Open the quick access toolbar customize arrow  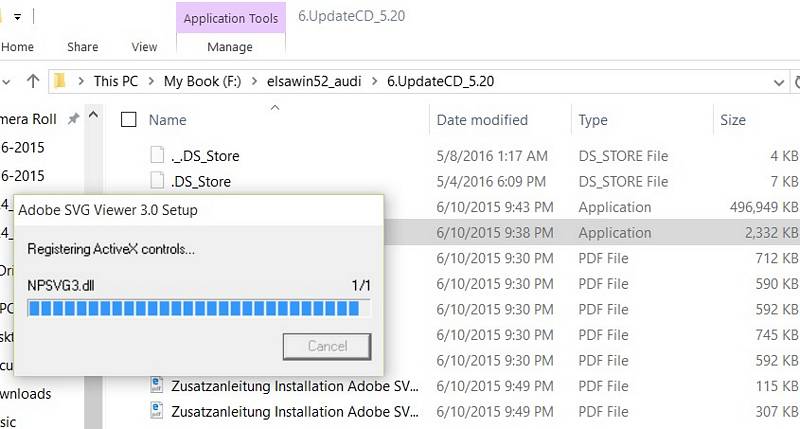pos(17,18)
